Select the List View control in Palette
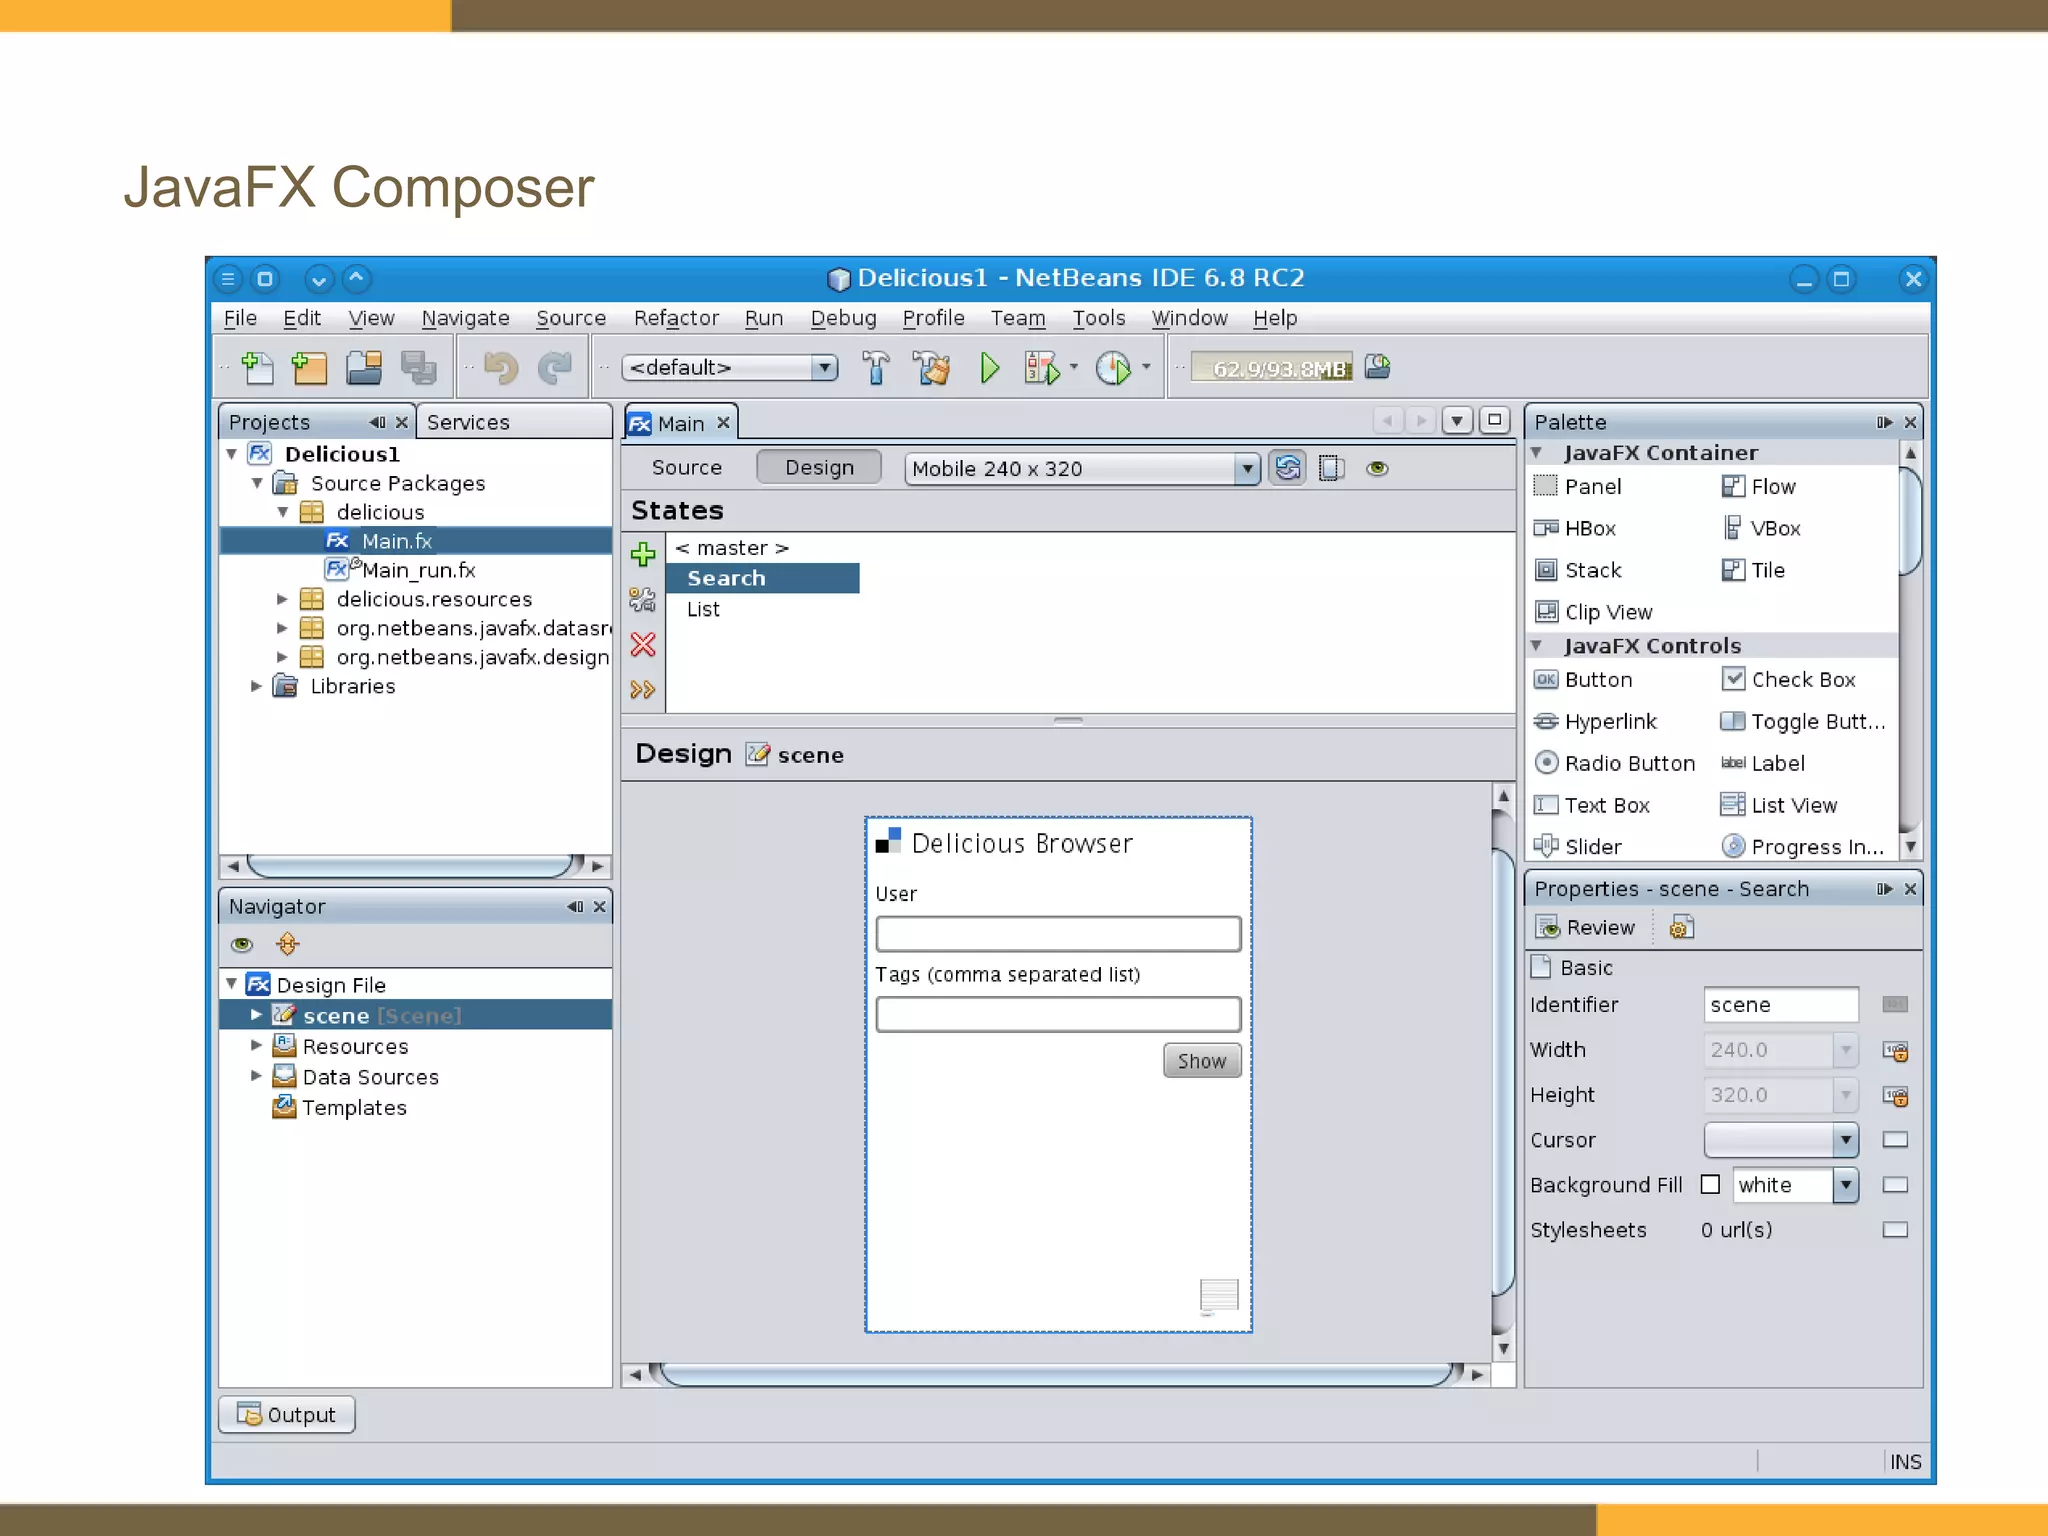This screenshot has width=2048, height=1536. (x=1779, y=804)
